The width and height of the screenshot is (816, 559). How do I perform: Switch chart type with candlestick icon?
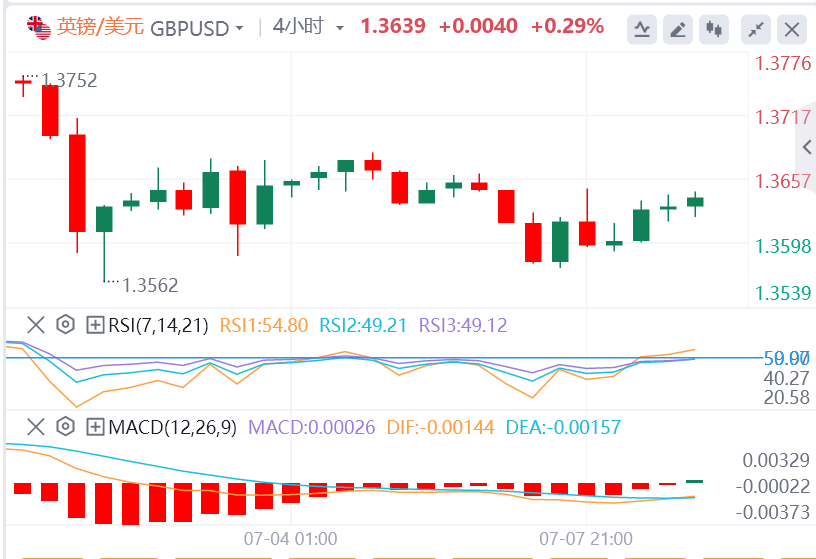click(714, 29)
